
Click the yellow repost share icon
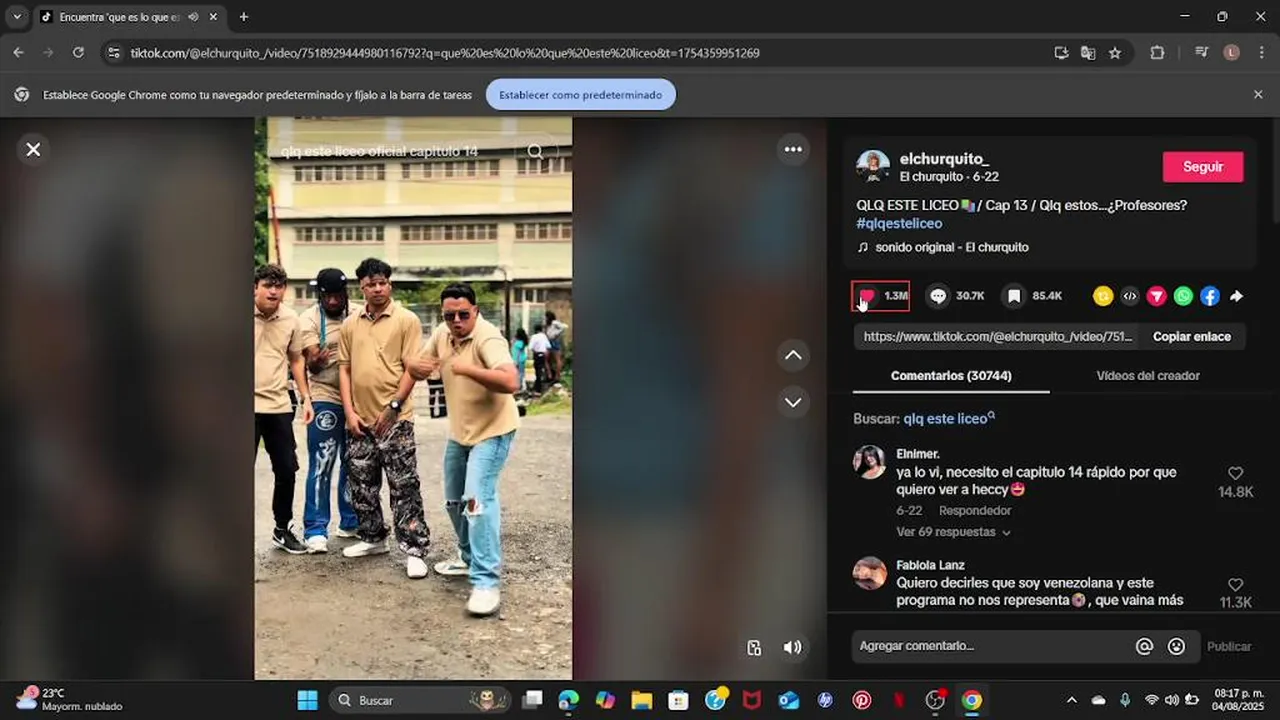[1103, 296]
